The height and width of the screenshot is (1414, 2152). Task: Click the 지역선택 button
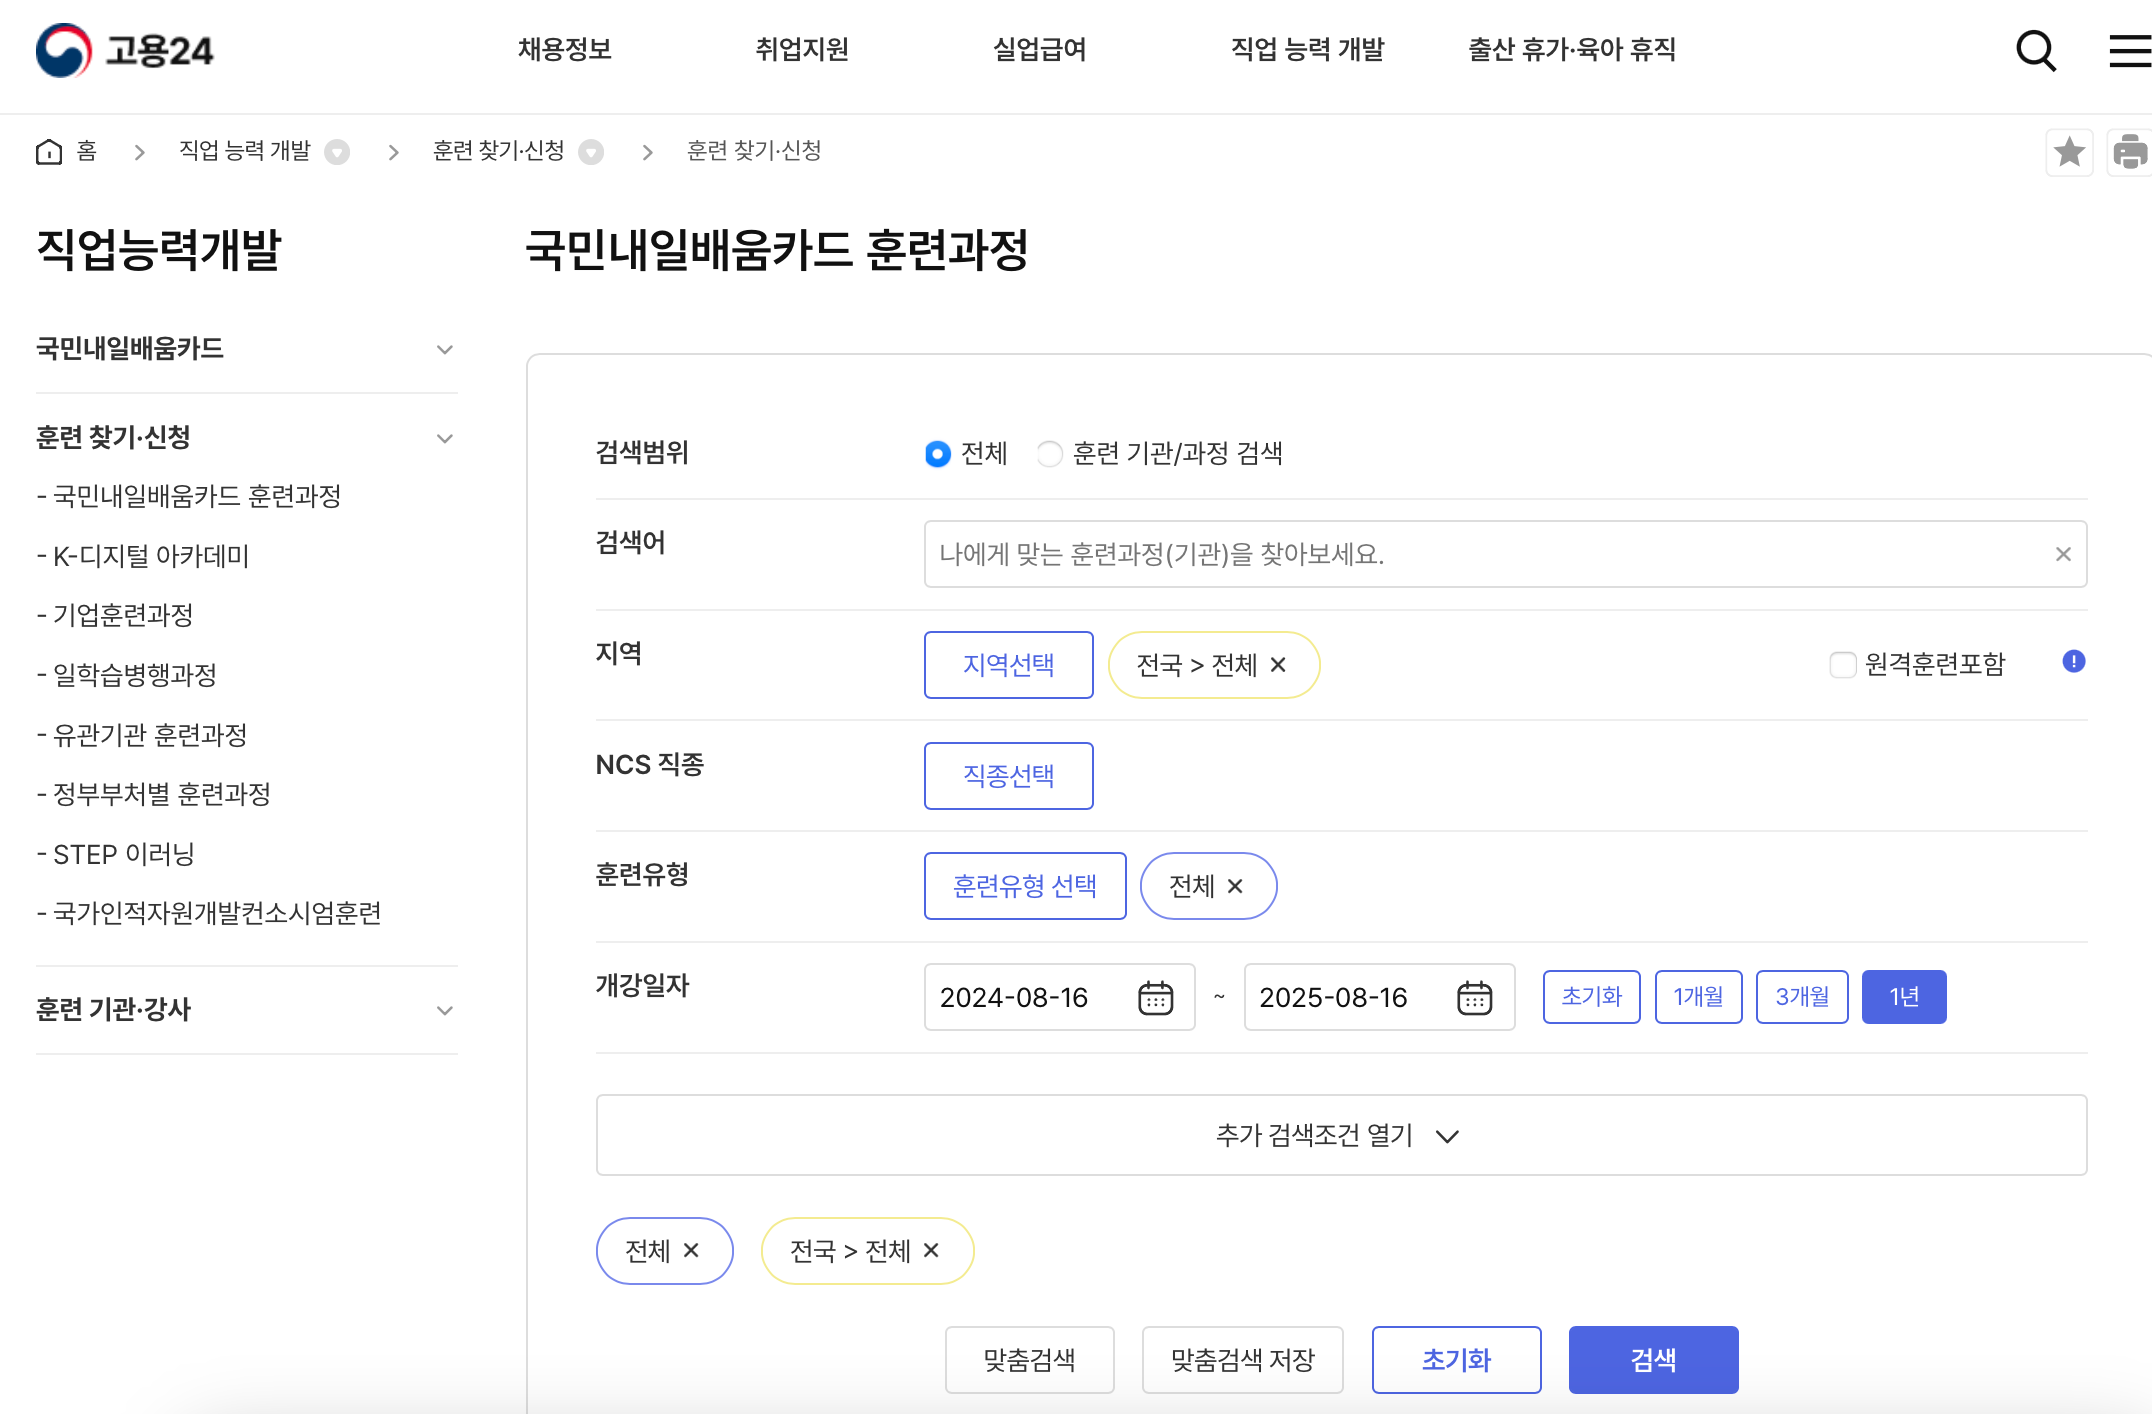point(1008,665)
